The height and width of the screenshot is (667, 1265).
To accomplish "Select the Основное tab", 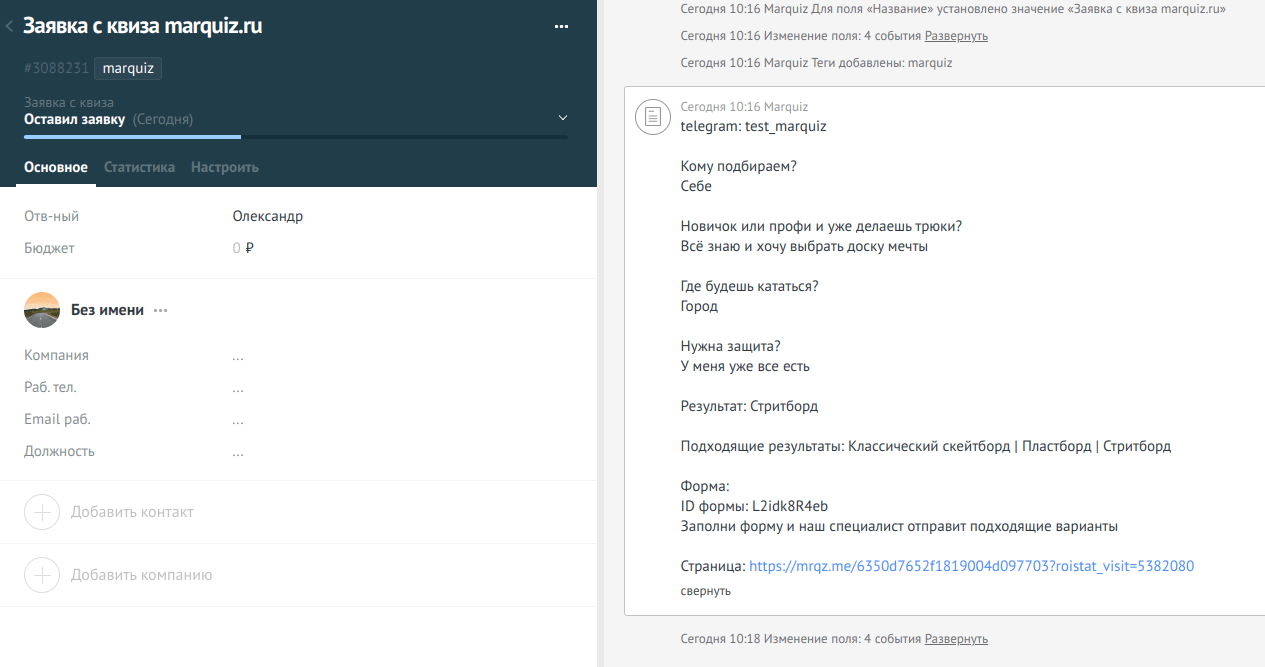I will [56, 167].
